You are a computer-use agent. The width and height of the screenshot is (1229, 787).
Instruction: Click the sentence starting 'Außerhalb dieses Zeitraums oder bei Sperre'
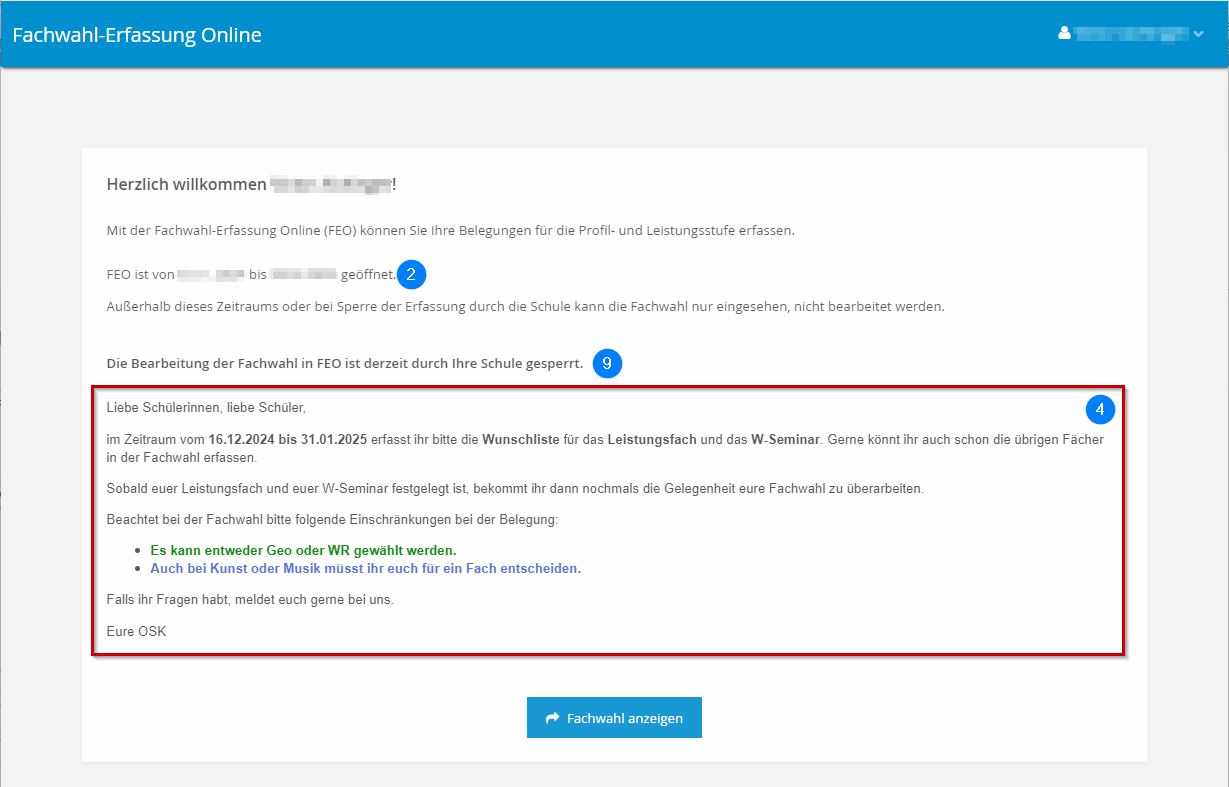525,306
